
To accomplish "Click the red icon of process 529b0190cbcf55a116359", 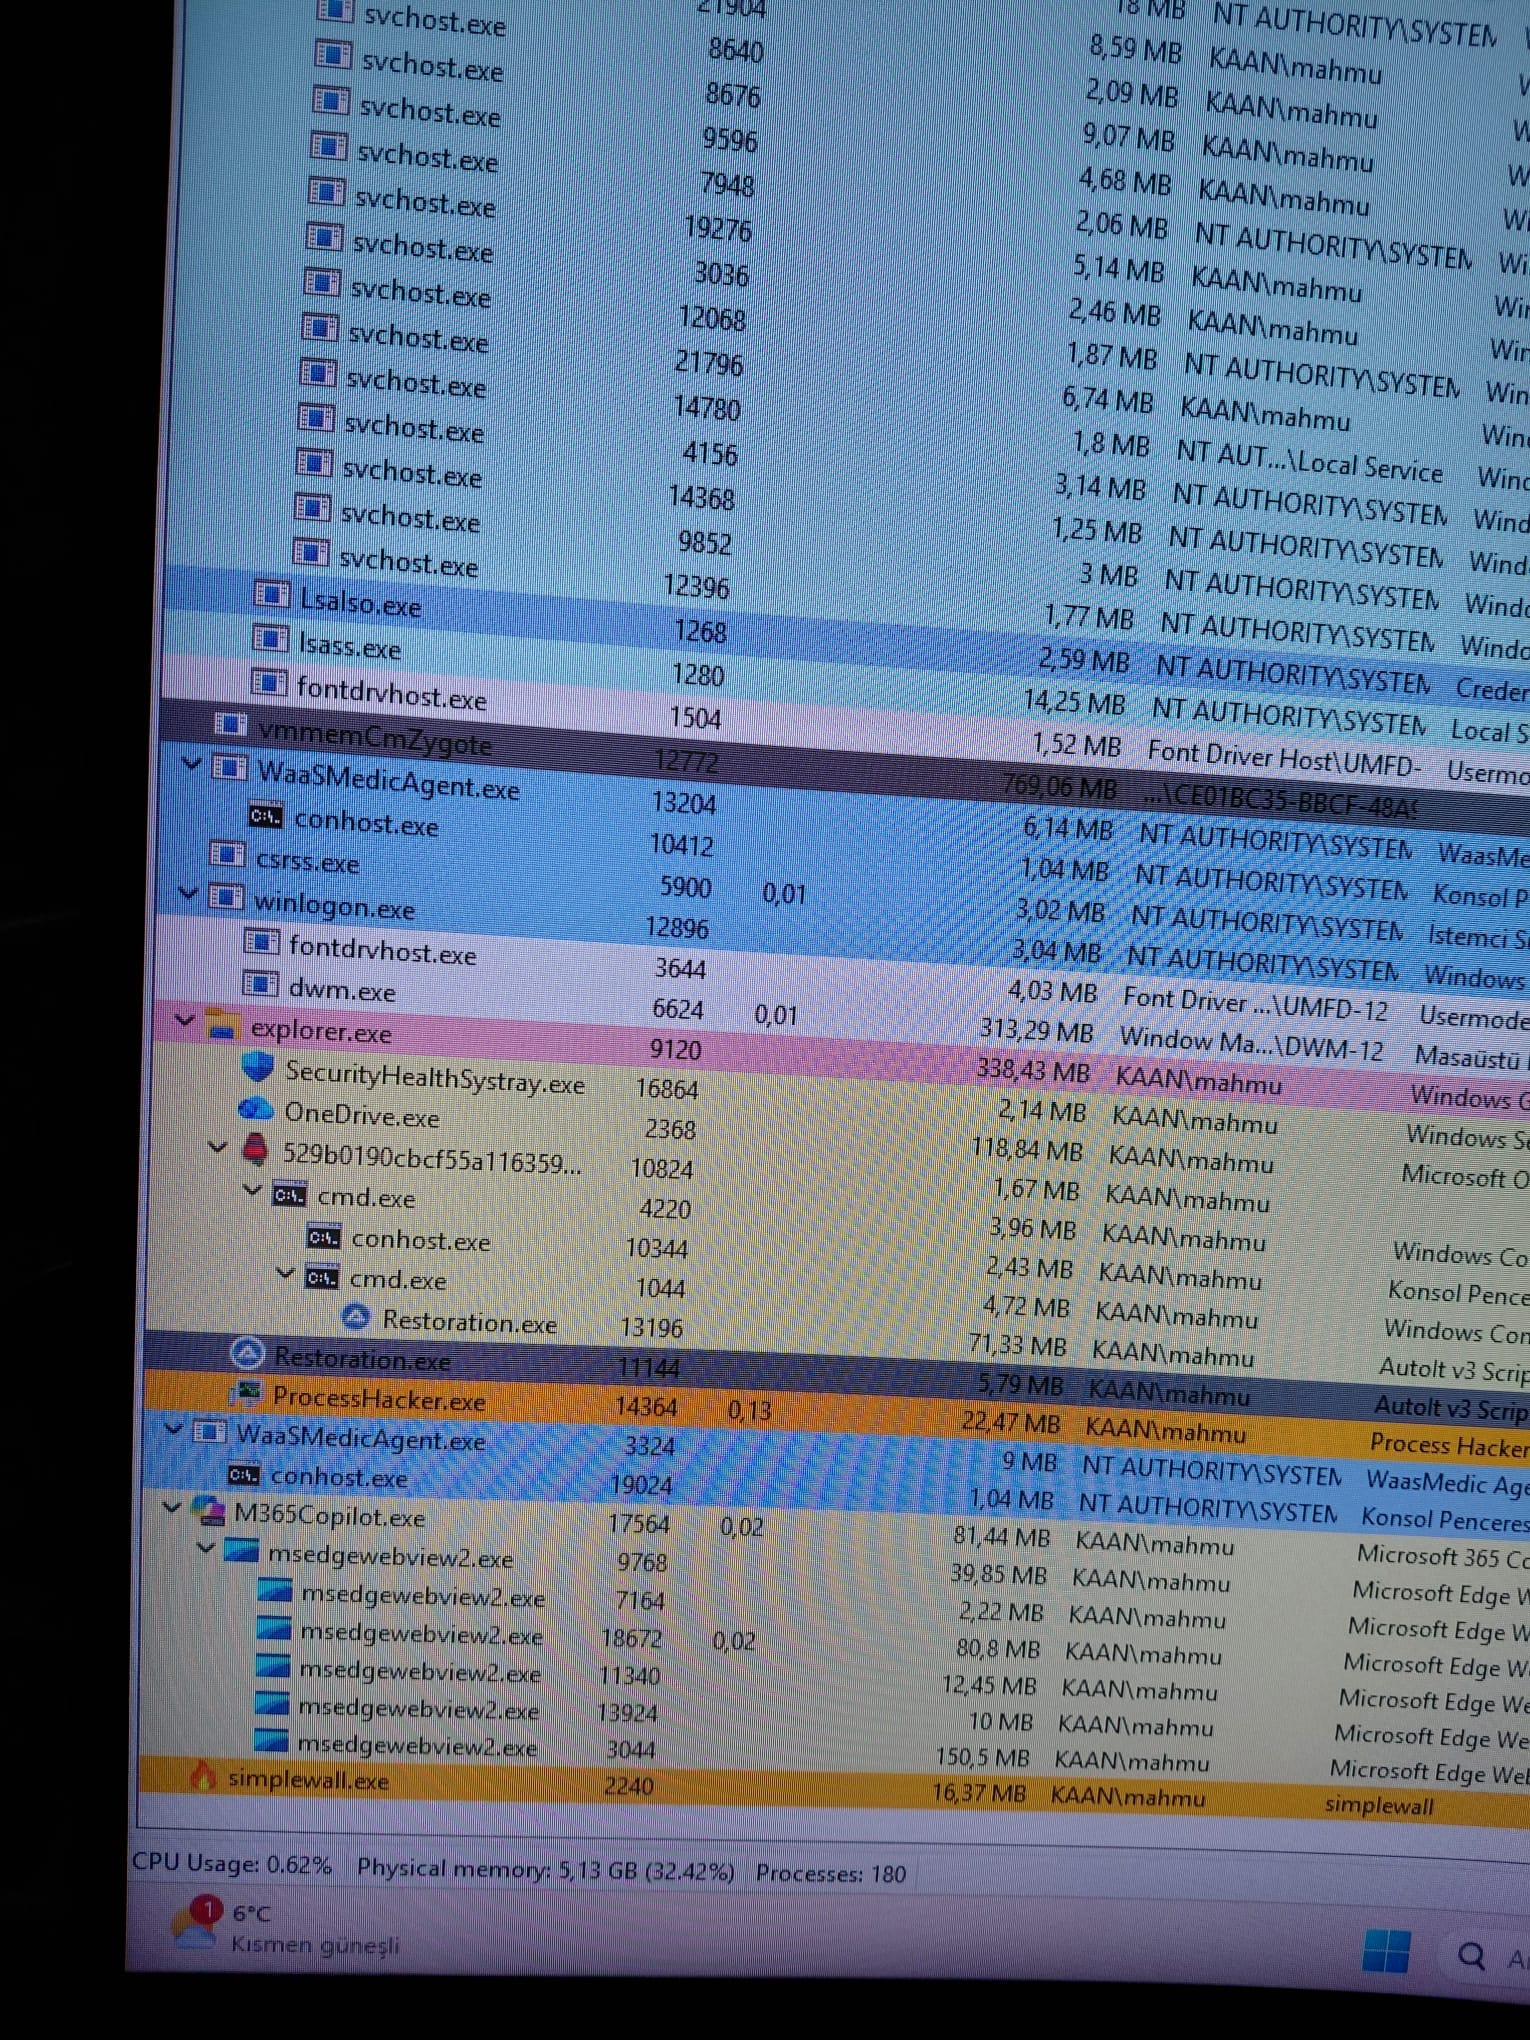I will [256, 1149].
